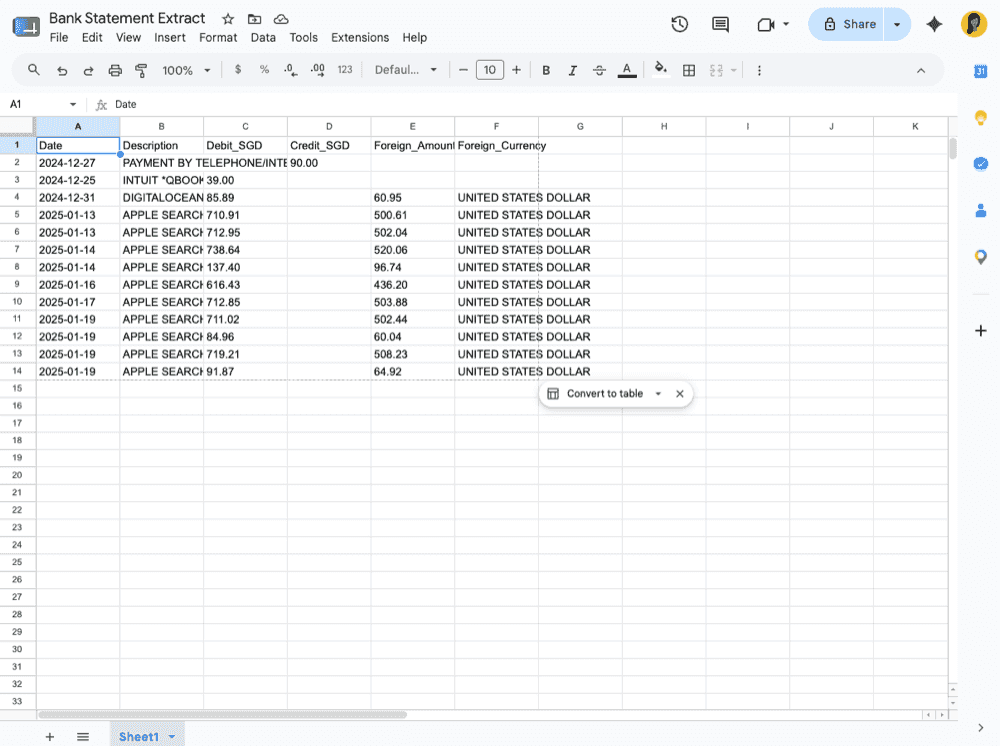Activate the paint format tool
1000x746 pixels.
tap(141, 70)
